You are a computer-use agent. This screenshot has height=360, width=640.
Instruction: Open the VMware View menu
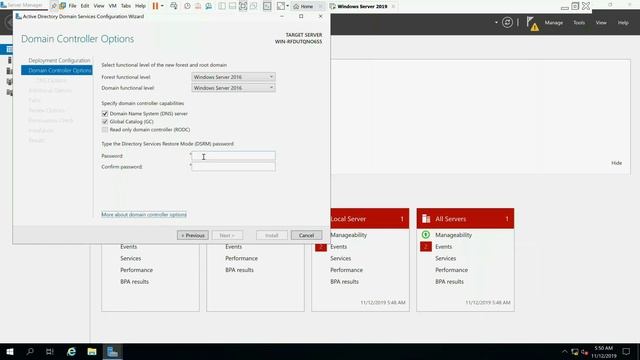click(x=99, y=6)
